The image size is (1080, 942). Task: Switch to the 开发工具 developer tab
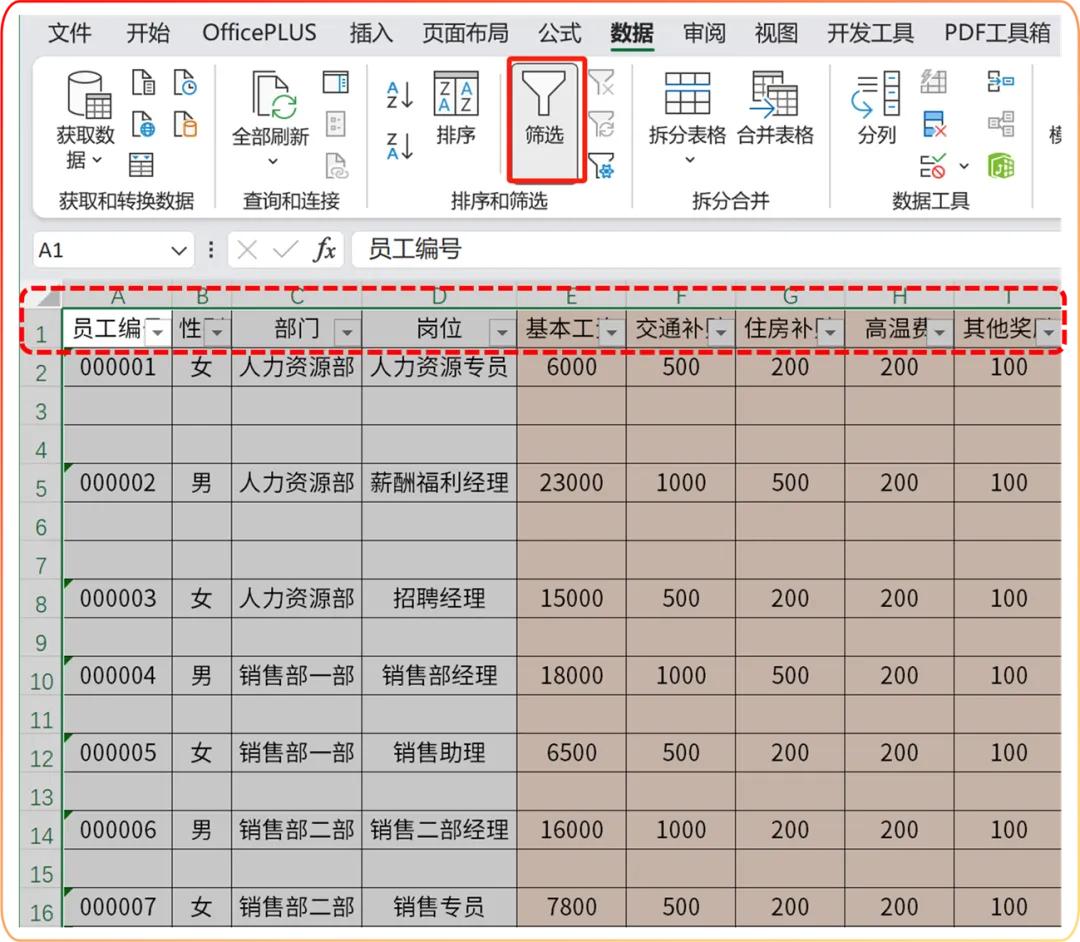pos(870,32)
